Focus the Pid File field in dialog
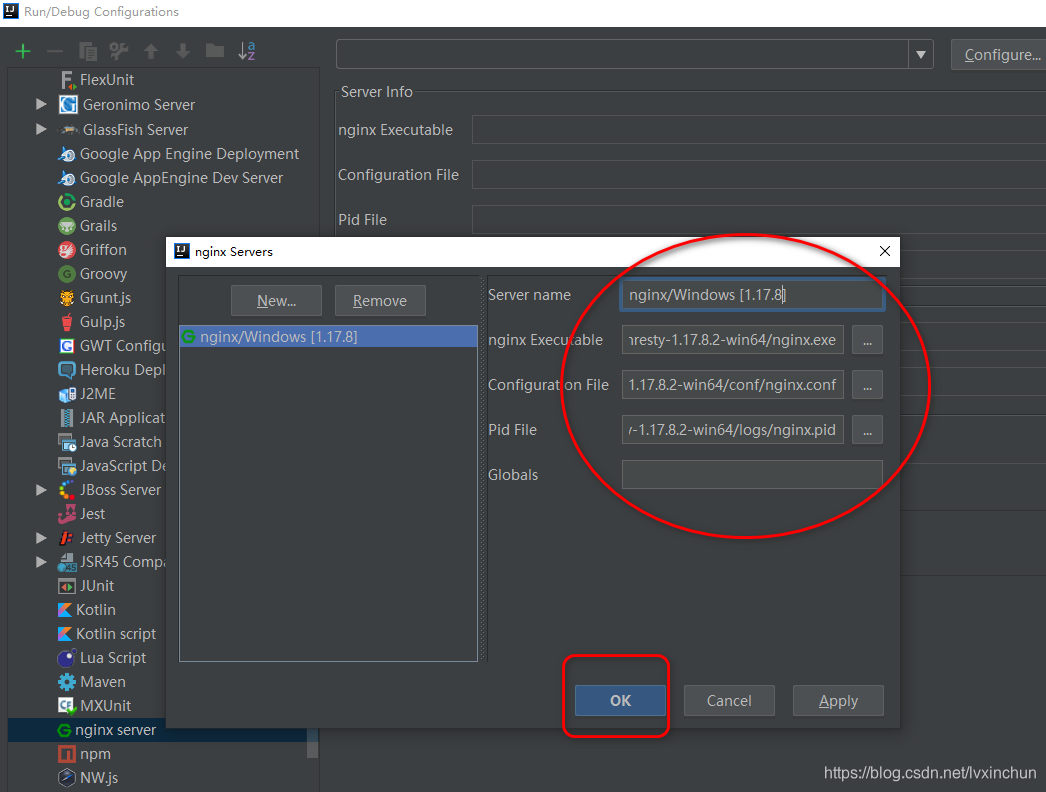 coord(732,430)
